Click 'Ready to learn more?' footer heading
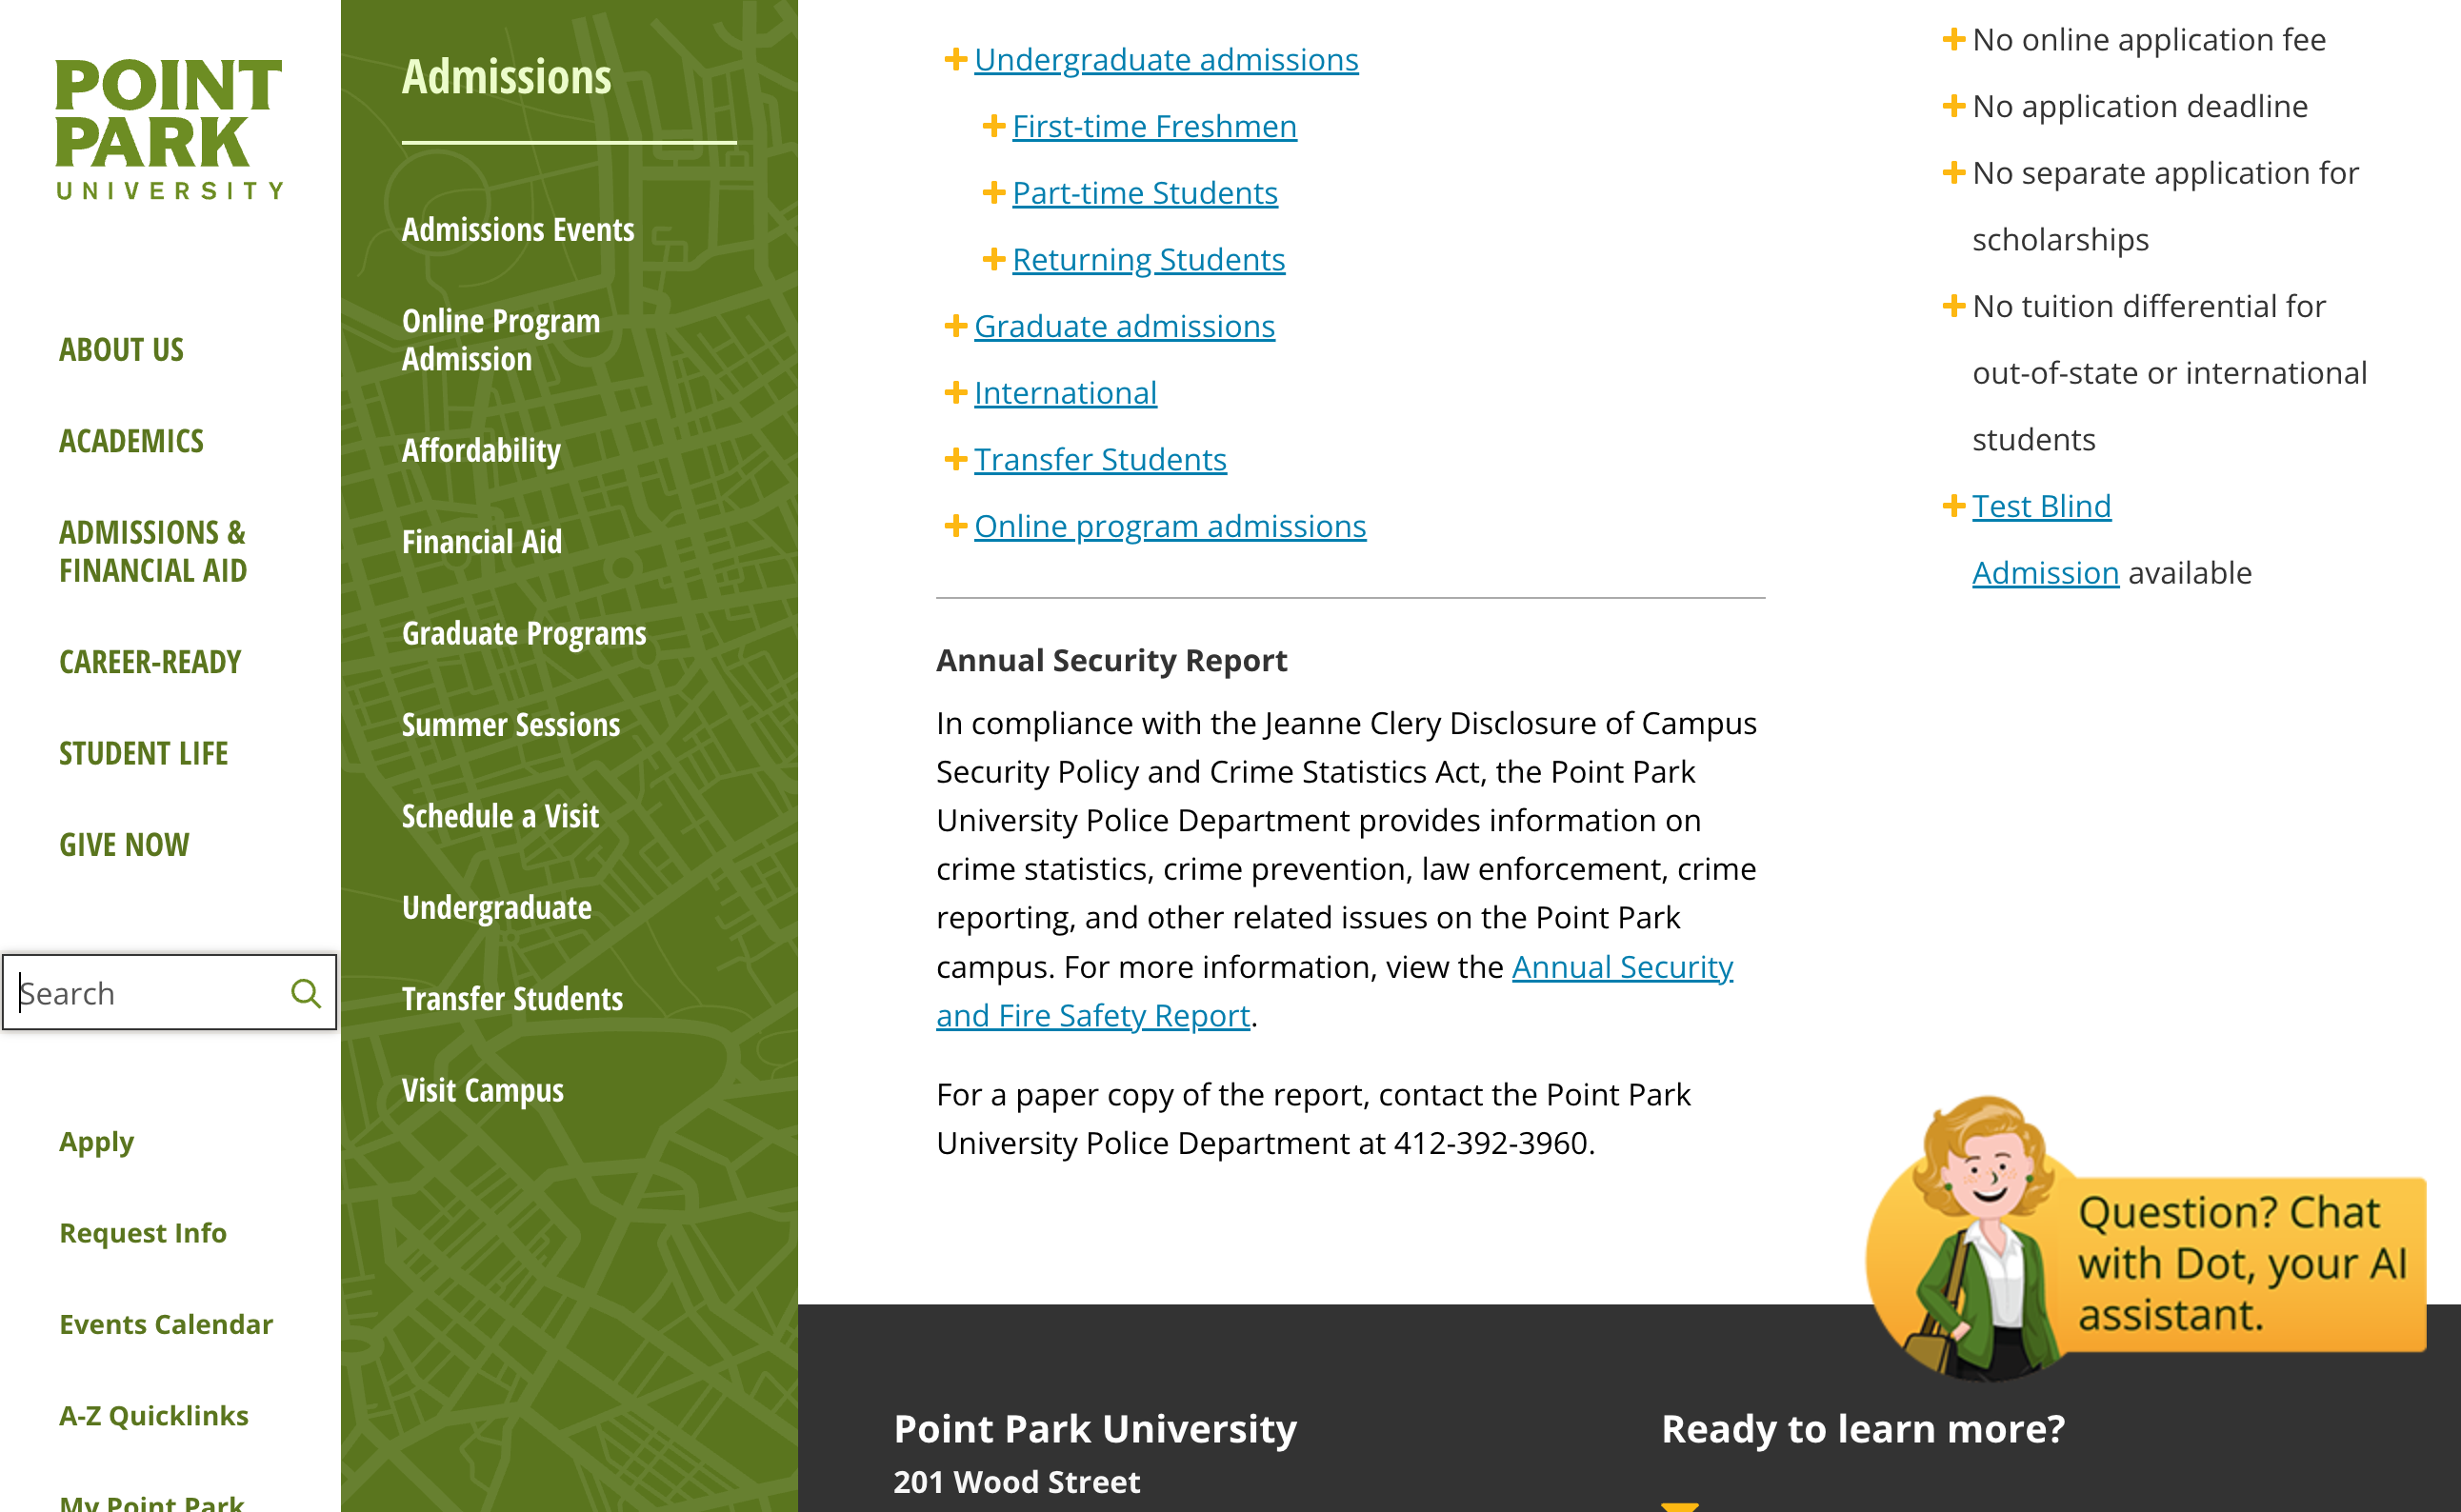 click(x=1862, y=1429)
